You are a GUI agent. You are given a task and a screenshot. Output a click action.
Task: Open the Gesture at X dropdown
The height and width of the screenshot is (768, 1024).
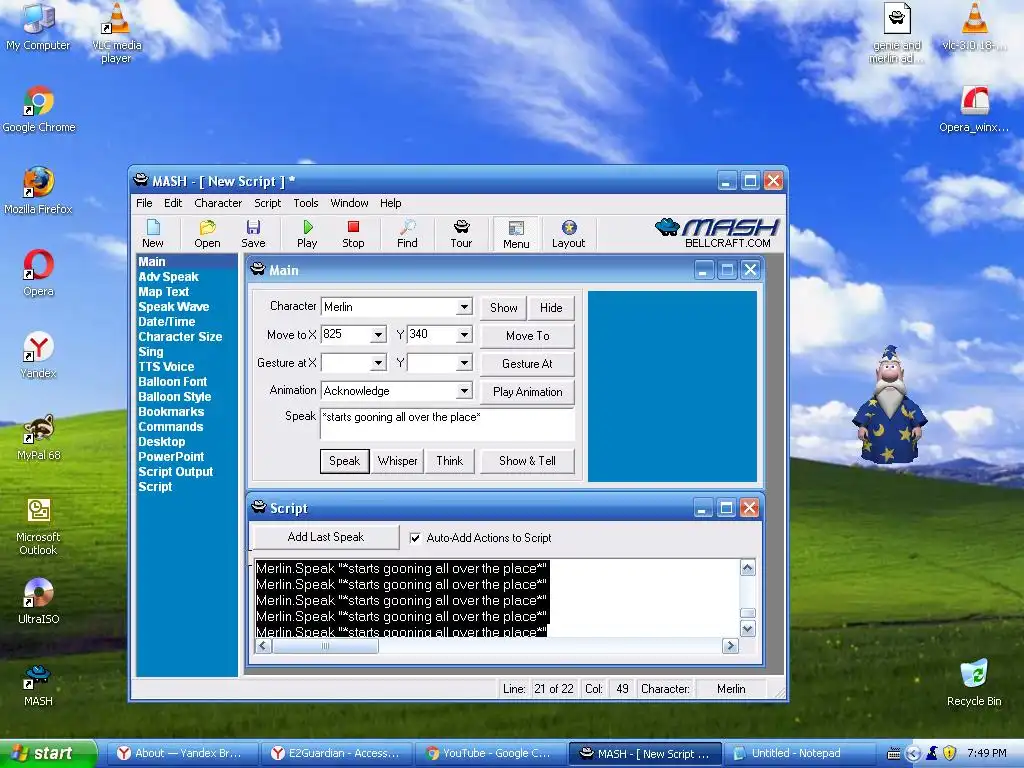point(378,363)
